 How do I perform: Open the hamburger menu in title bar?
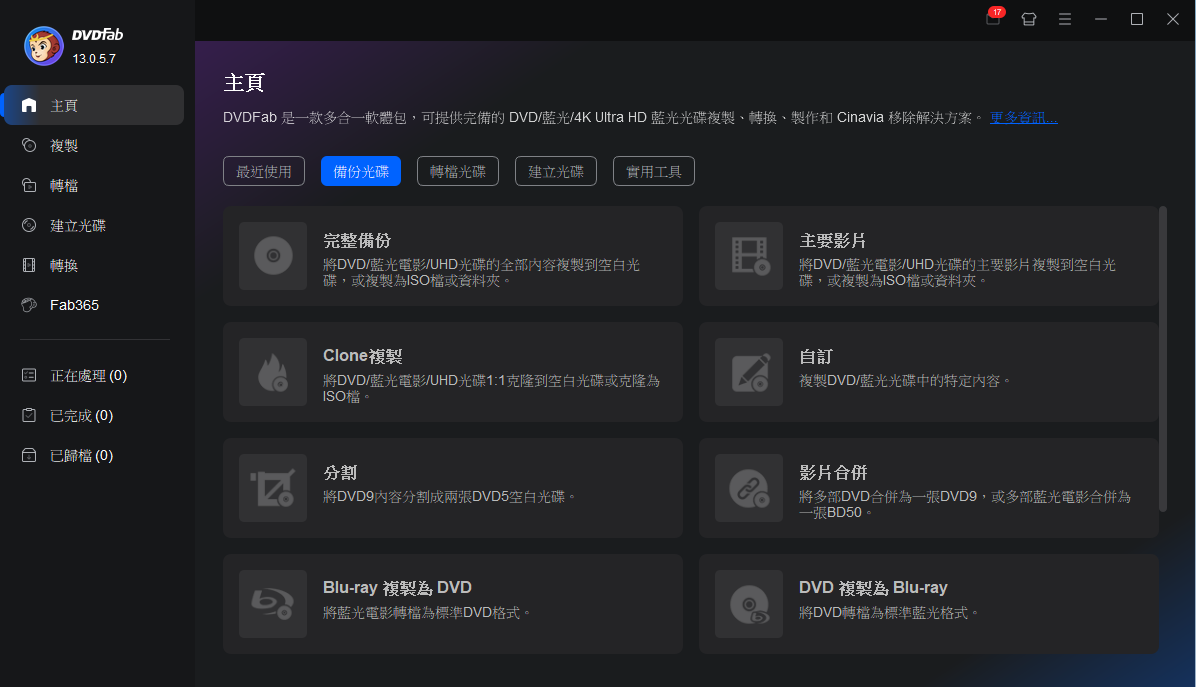(x=1065, y=19)
